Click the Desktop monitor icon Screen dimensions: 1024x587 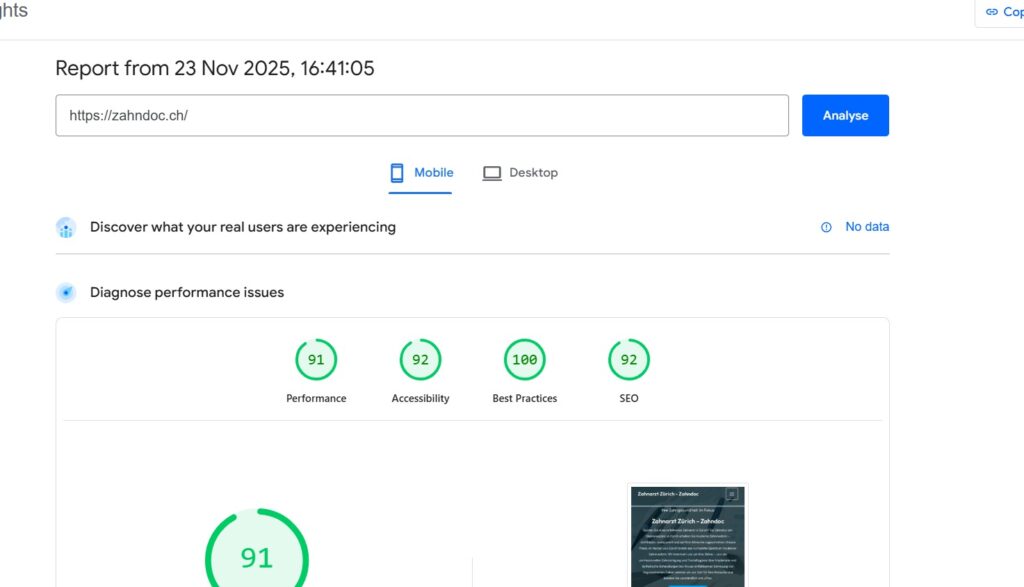[x=492, y=173]
